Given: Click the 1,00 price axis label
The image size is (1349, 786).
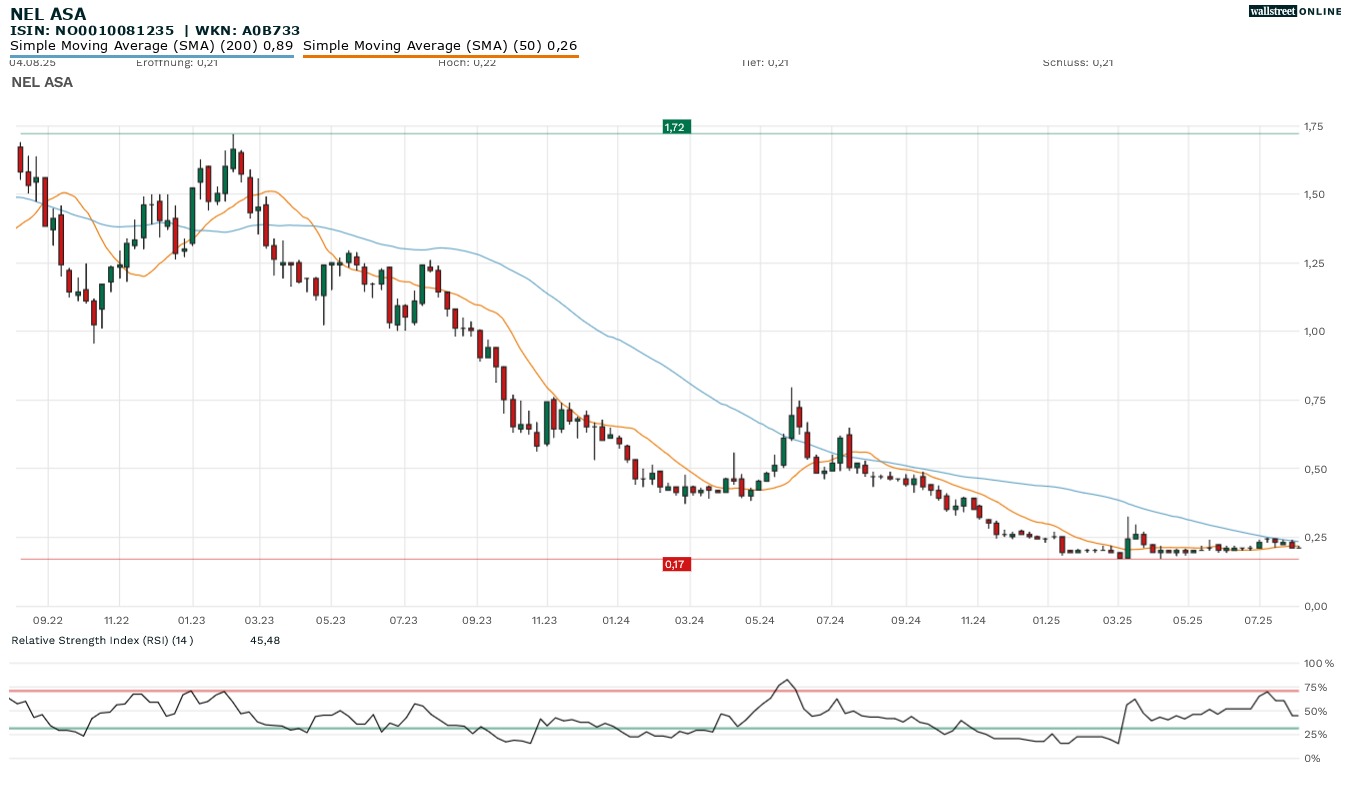Looking at the screenshot, I should 1312,332.
